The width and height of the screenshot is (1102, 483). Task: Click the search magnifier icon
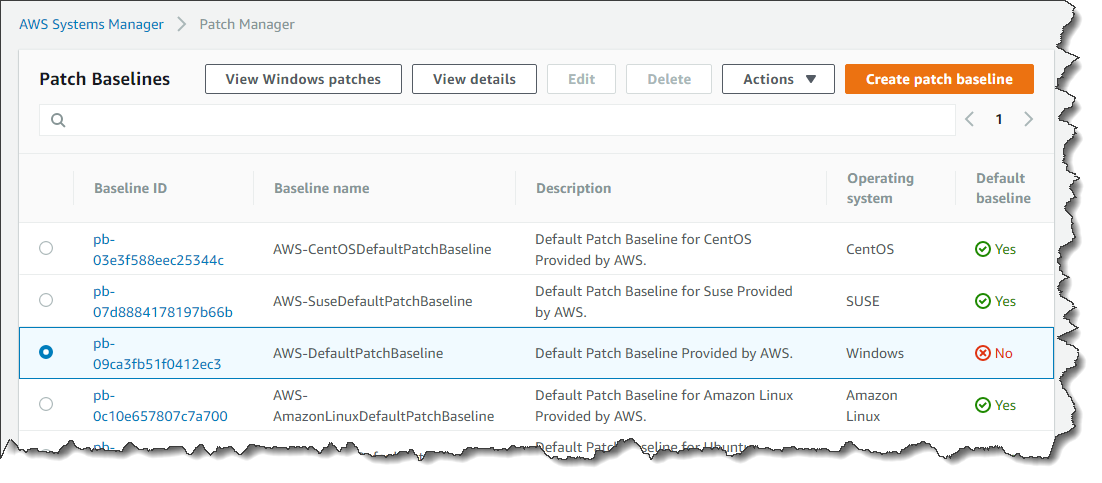[58, 120]
